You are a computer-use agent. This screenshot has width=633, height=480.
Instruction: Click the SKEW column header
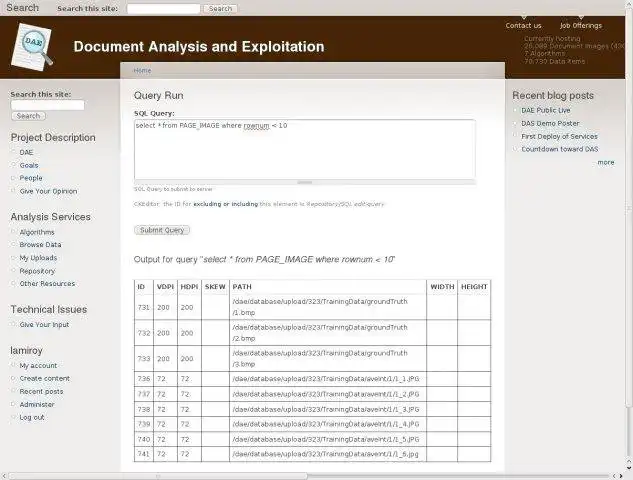(215, 287)
